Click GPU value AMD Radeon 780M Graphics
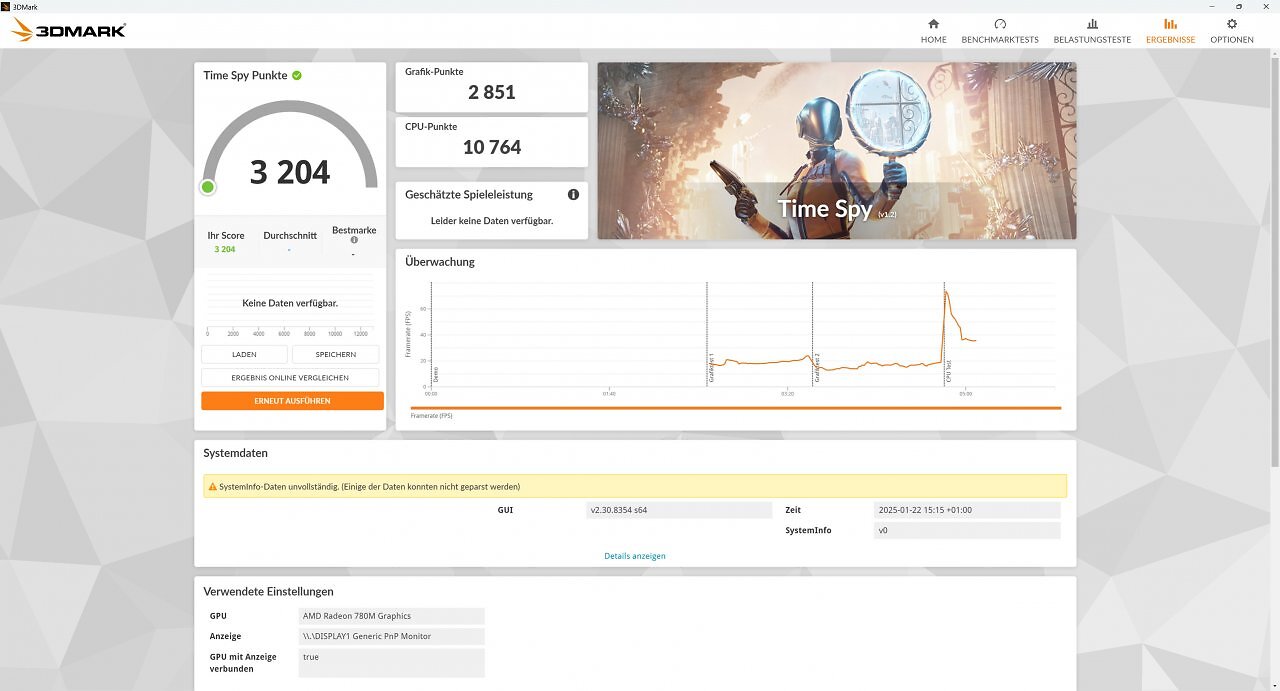Viewport: 1280px width, 691px height. pos(392,616)
